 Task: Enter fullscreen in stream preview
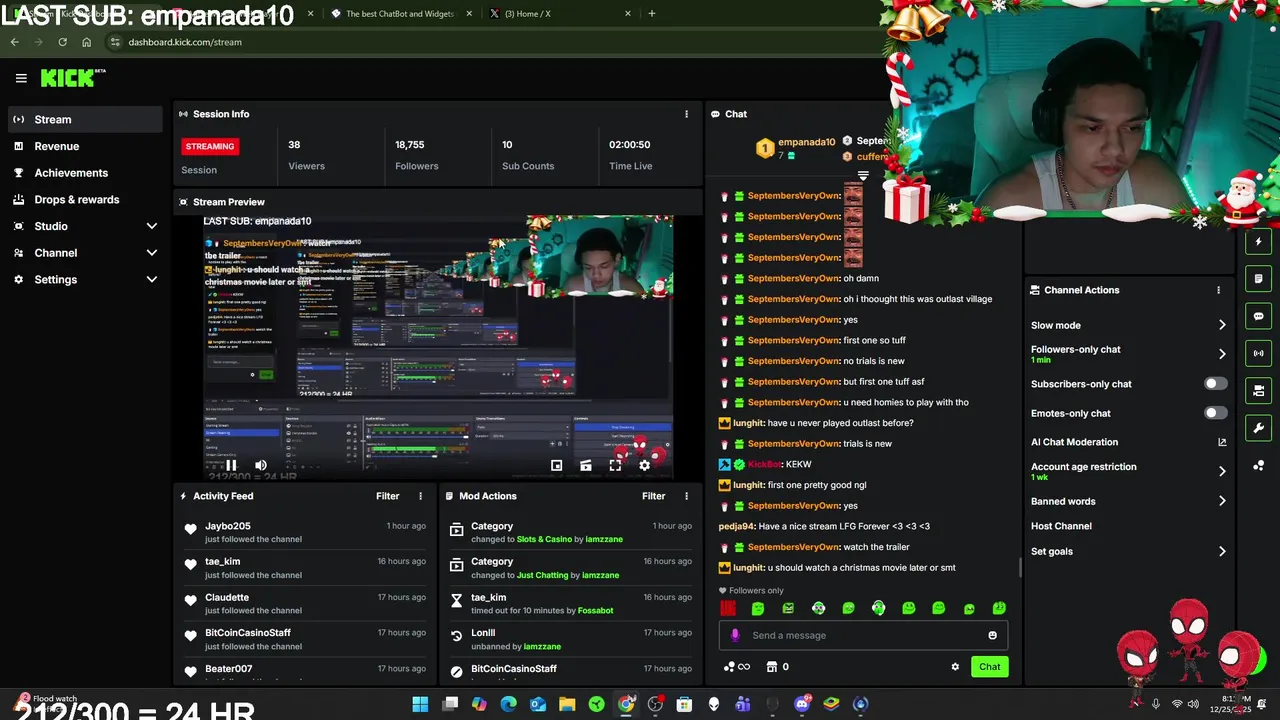(x=615, y=465)
